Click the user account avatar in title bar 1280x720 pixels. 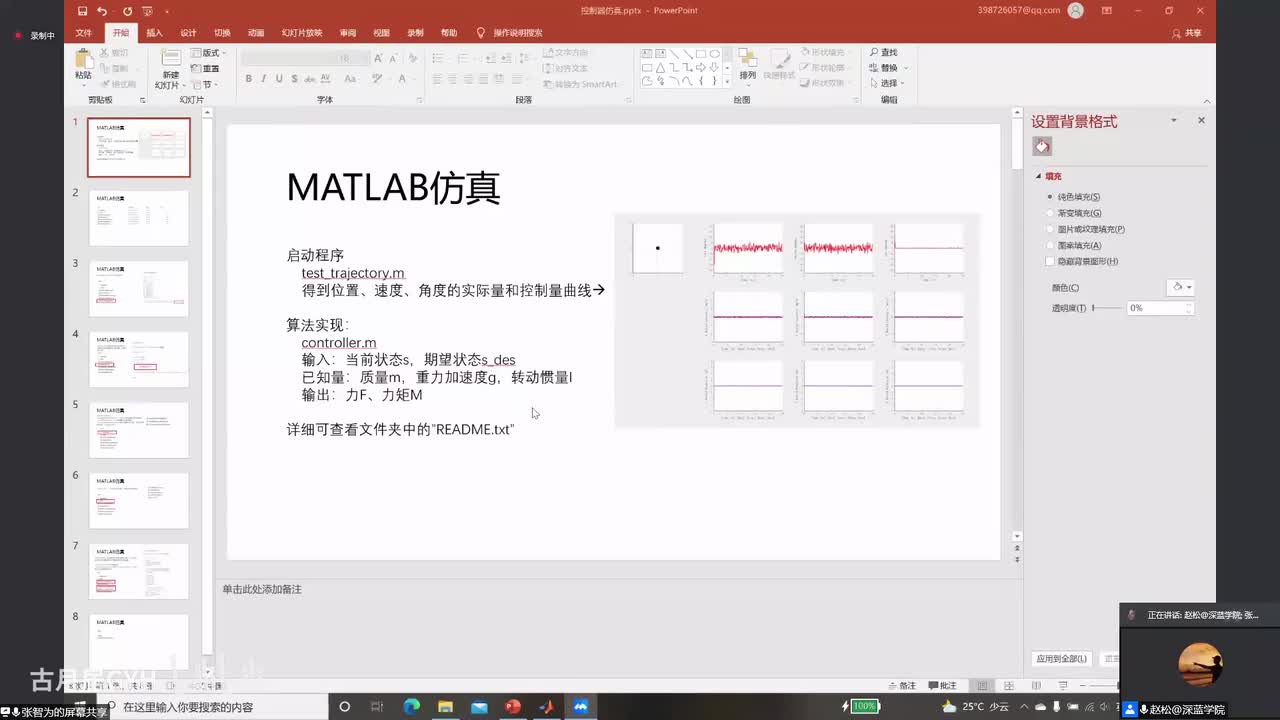[x=1076, y=11]
